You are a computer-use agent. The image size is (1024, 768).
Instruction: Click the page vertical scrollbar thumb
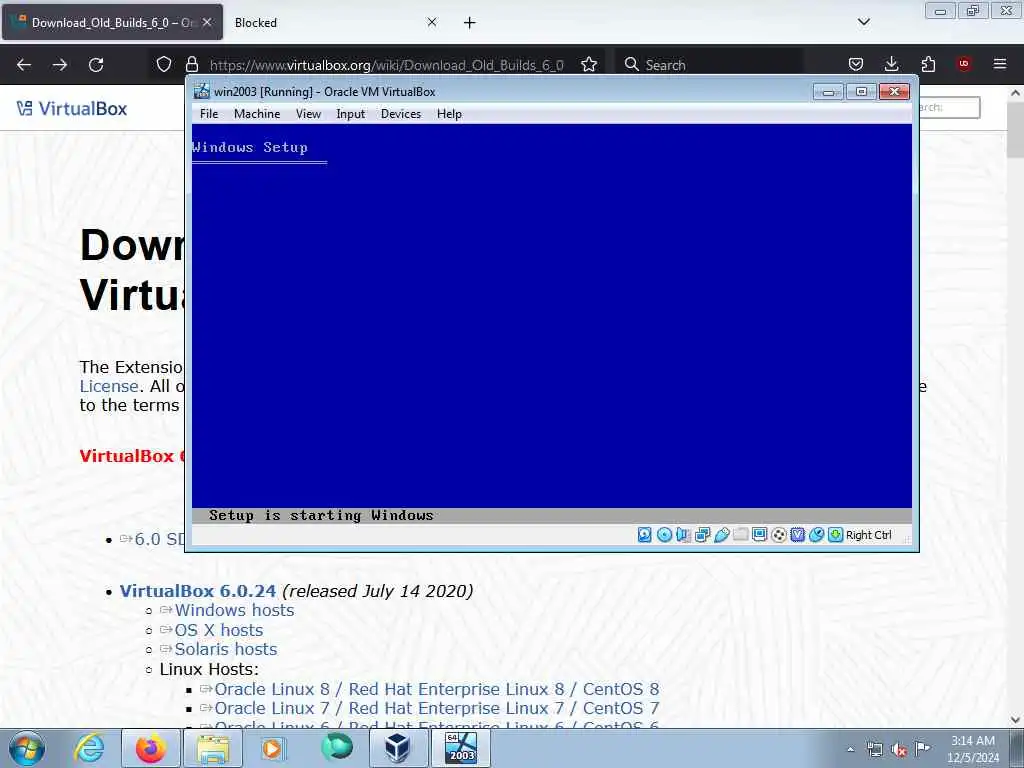point(1015,131)
